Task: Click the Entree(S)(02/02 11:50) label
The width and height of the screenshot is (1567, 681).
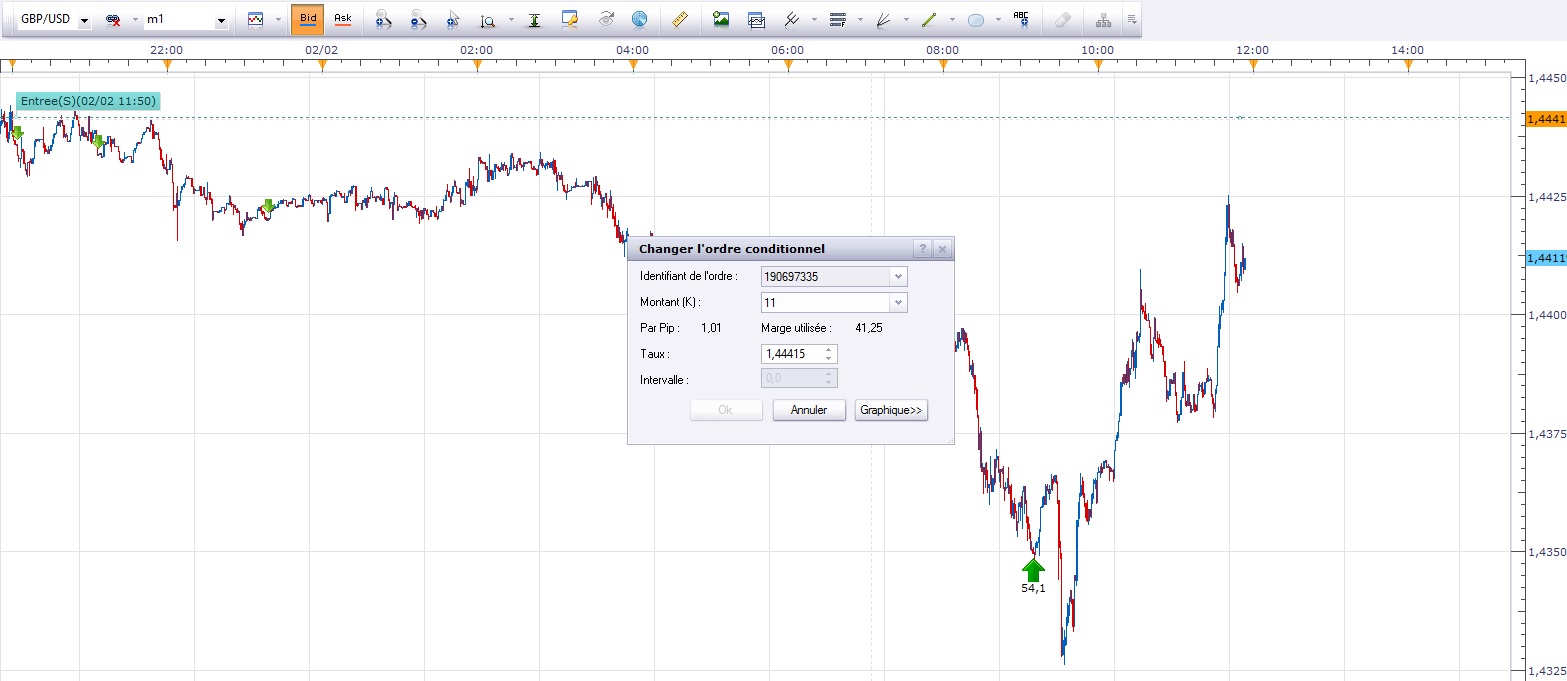Action: (87, 101)
